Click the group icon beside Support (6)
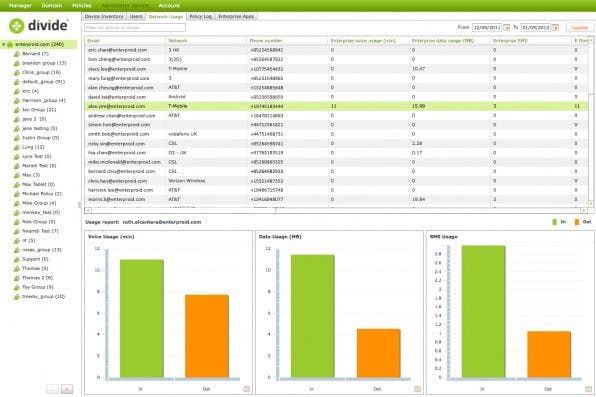 (17, 259)
